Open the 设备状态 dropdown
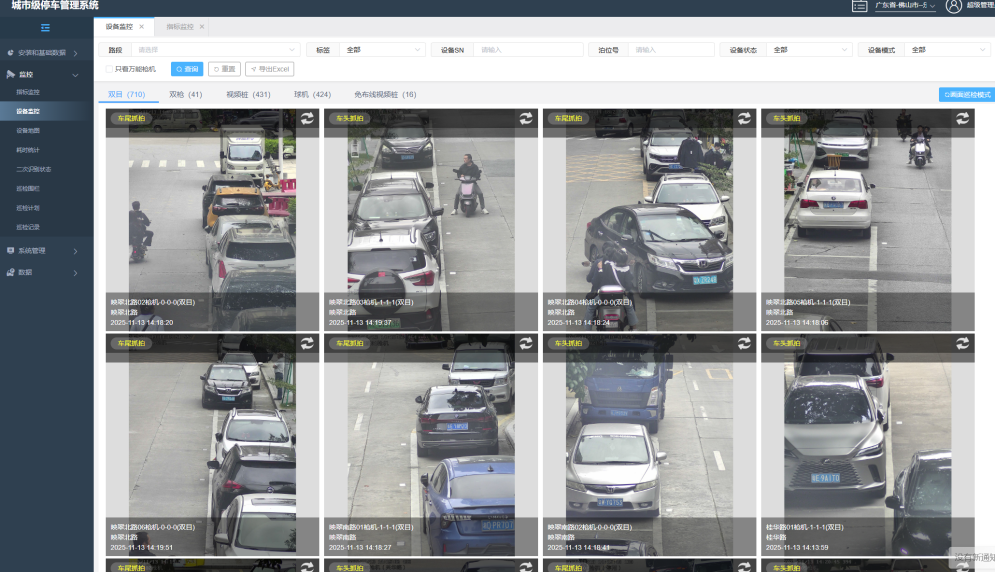The height and width of the screenshot is (572, 995). tap(808, 49)
